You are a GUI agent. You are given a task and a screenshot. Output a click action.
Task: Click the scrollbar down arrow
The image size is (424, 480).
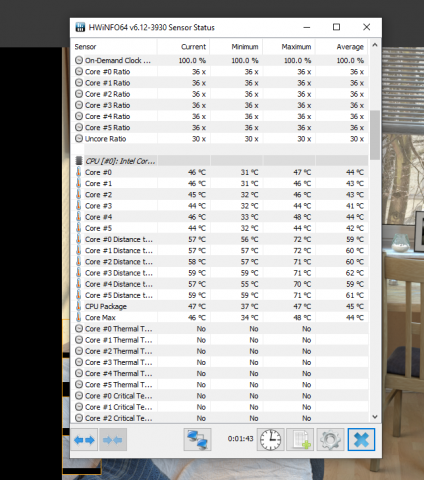pos(375,417)
